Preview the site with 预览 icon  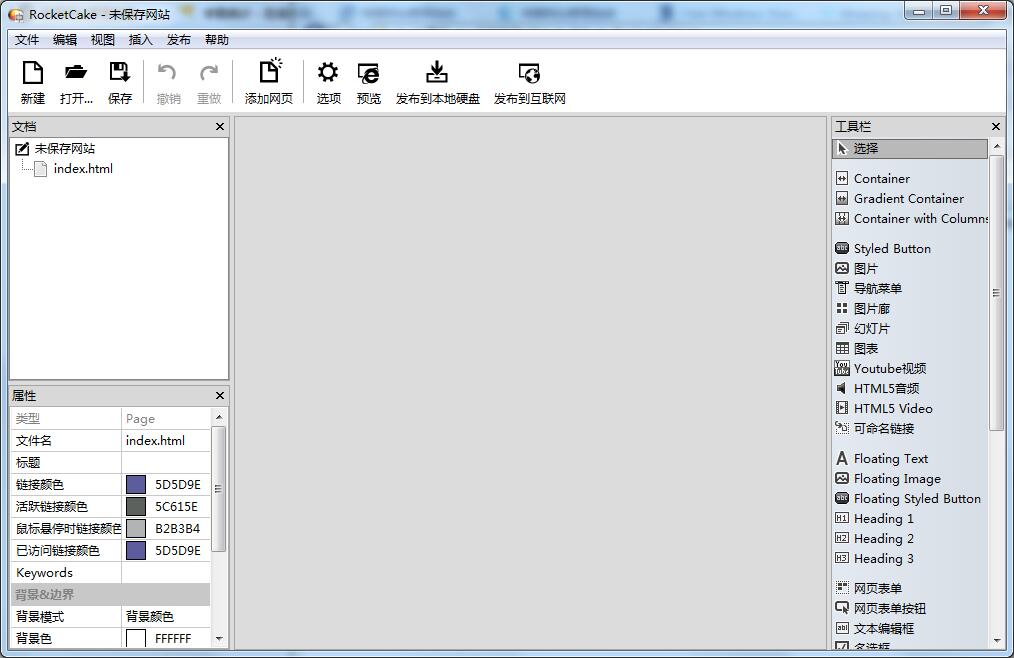pos(368,73)
